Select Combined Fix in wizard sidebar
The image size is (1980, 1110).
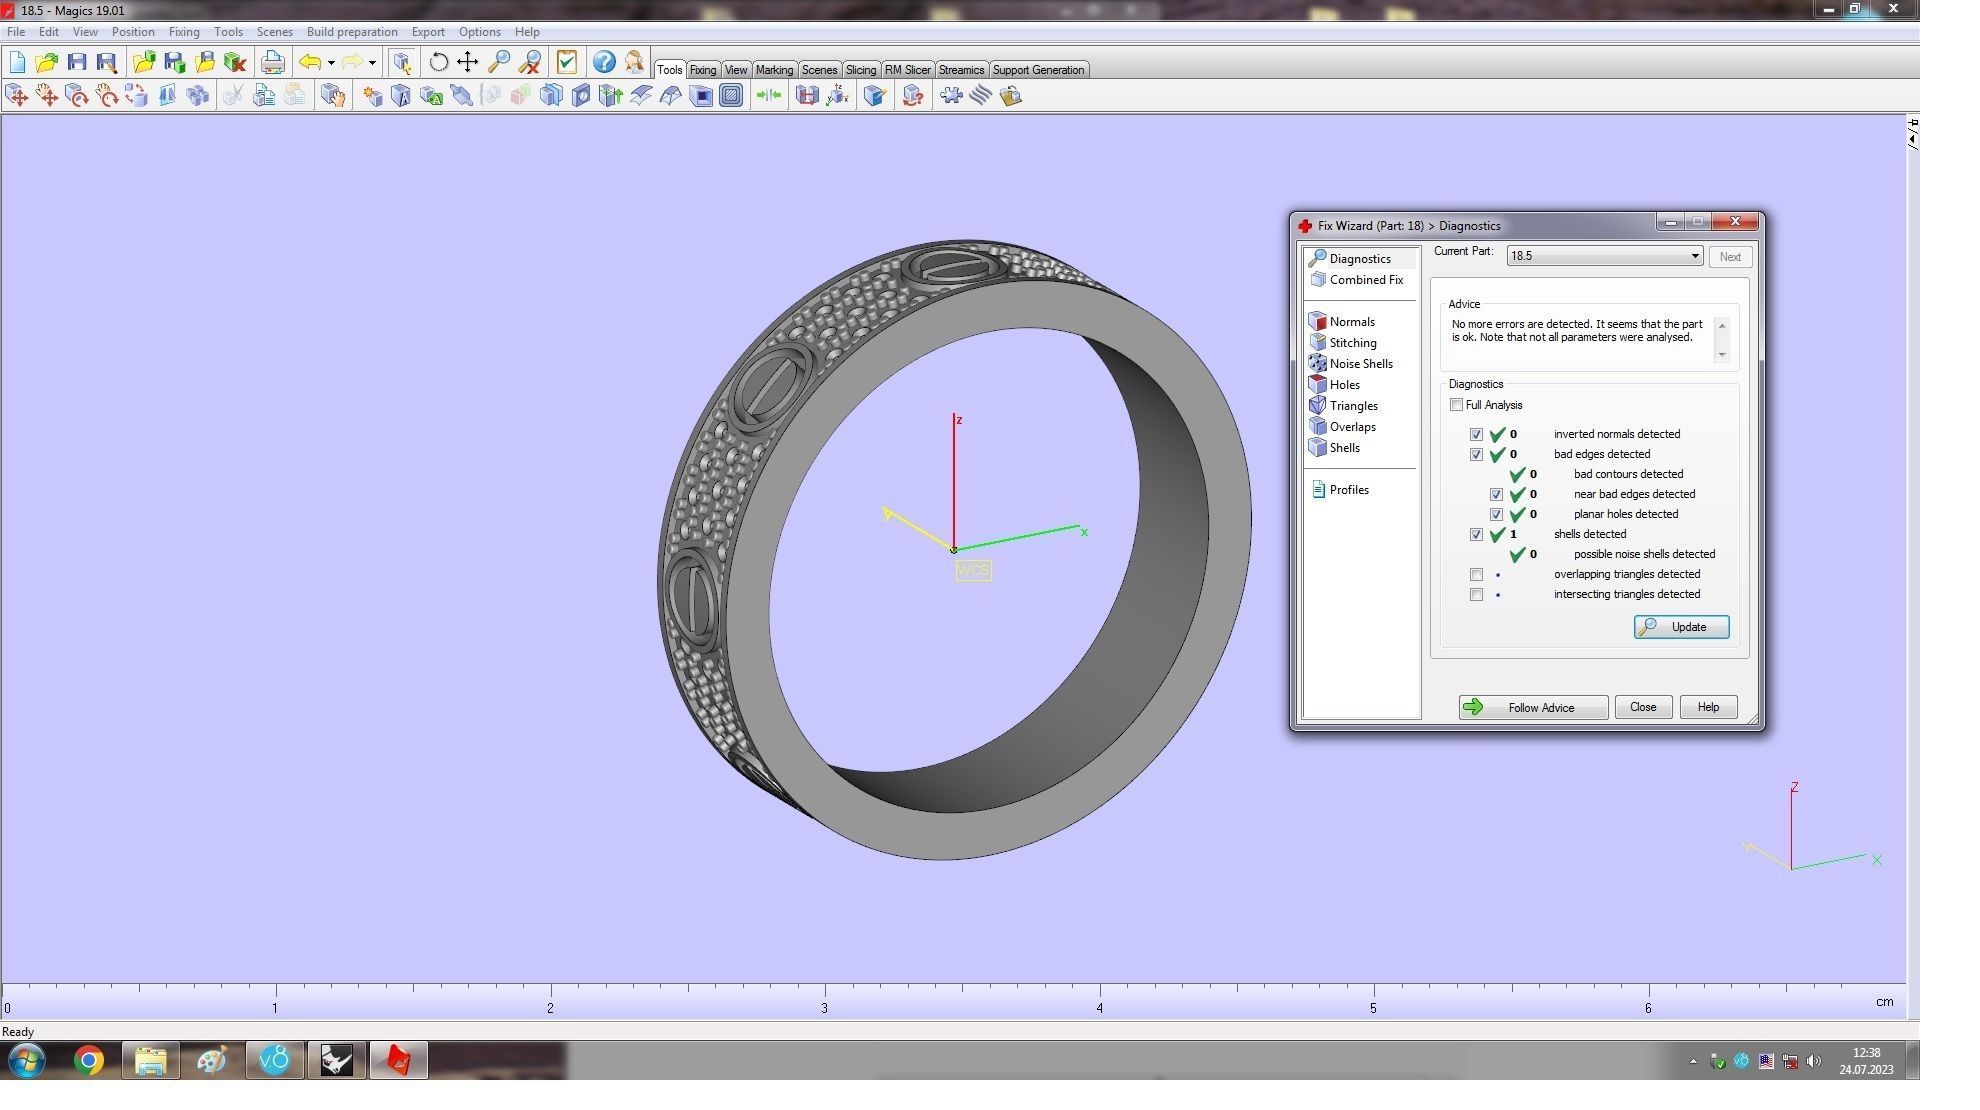(1357, 280)
